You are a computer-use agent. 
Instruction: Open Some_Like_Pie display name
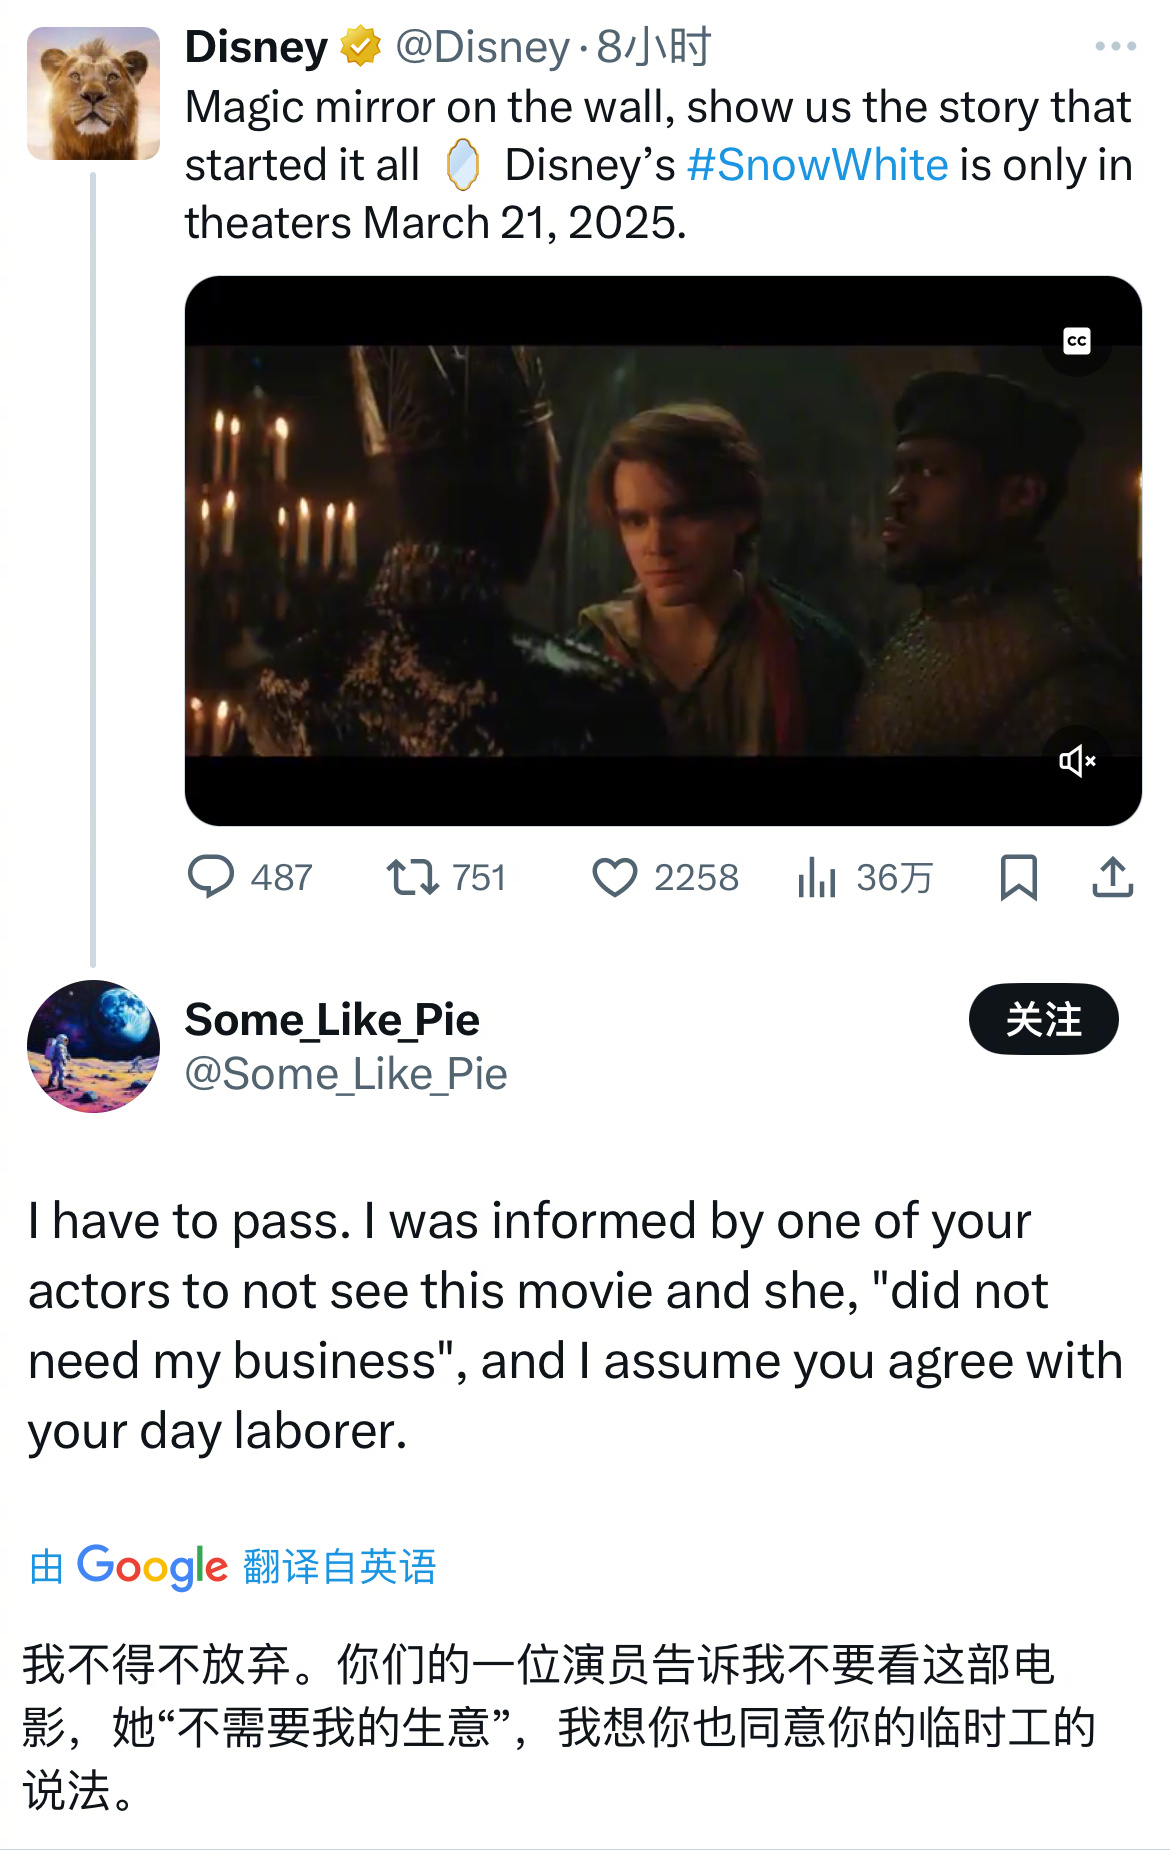(x=332, y=1020)
